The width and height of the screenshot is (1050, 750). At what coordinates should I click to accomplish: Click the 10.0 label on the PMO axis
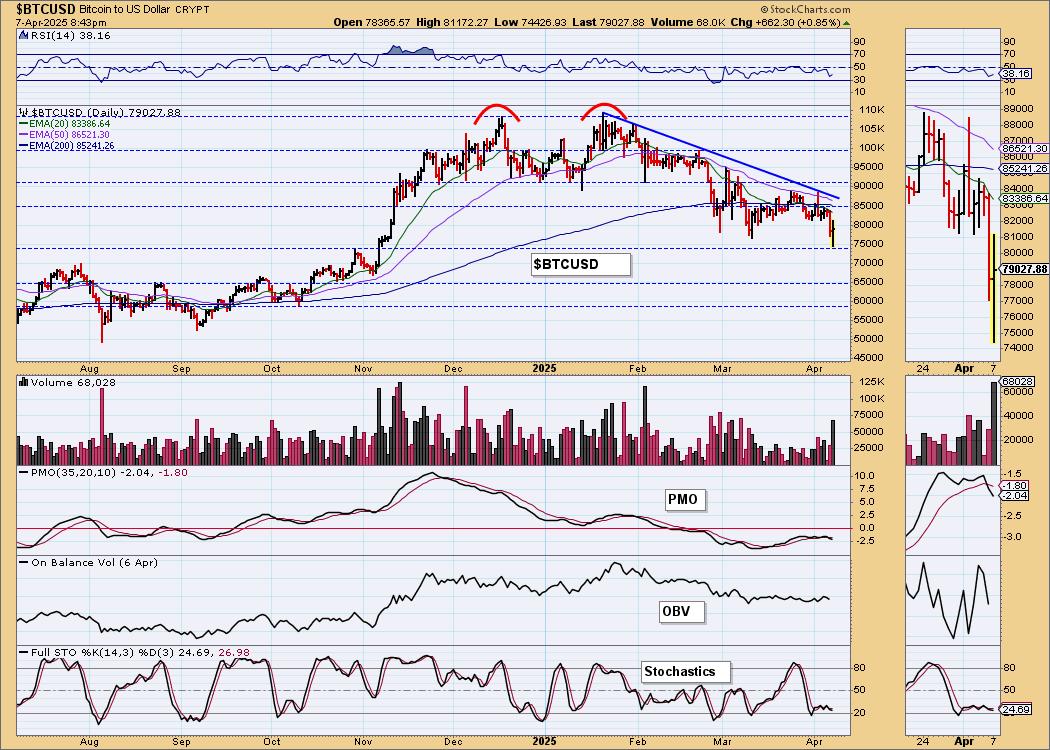(x=866, y=476)
